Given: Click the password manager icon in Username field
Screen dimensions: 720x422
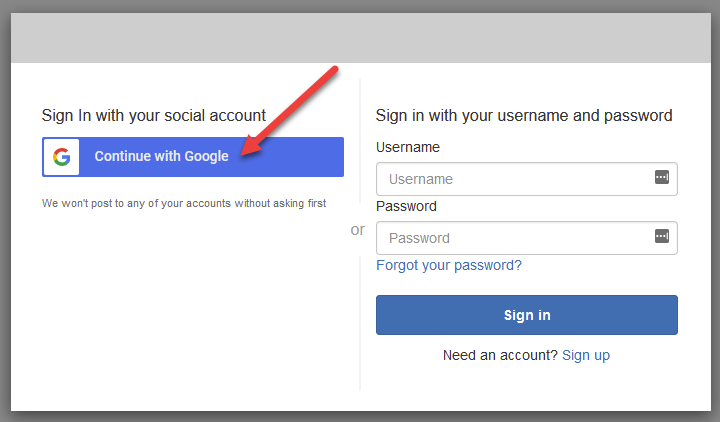Looking at the screenshot, I should [x=661, y=177].
